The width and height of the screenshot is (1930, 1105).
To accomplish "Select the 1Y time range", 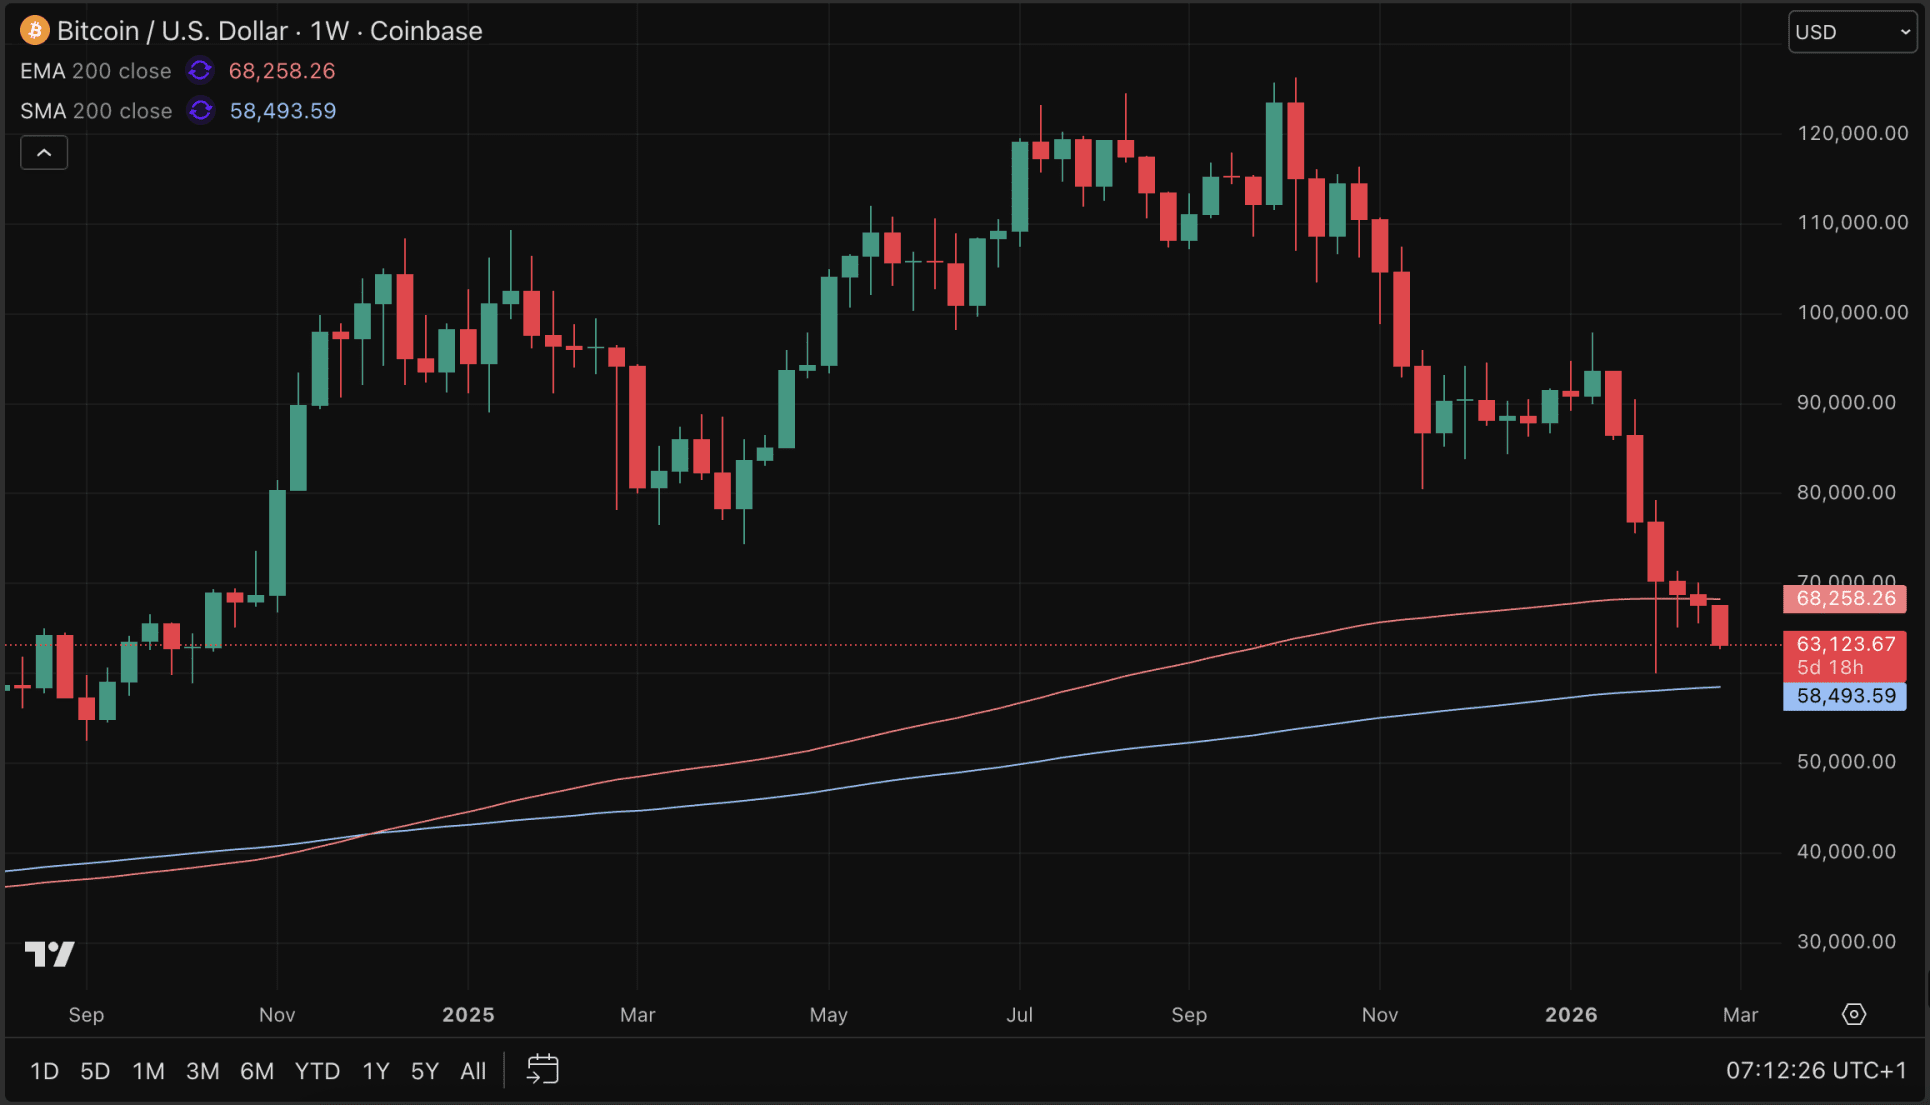I will (x=375, y=1071).
